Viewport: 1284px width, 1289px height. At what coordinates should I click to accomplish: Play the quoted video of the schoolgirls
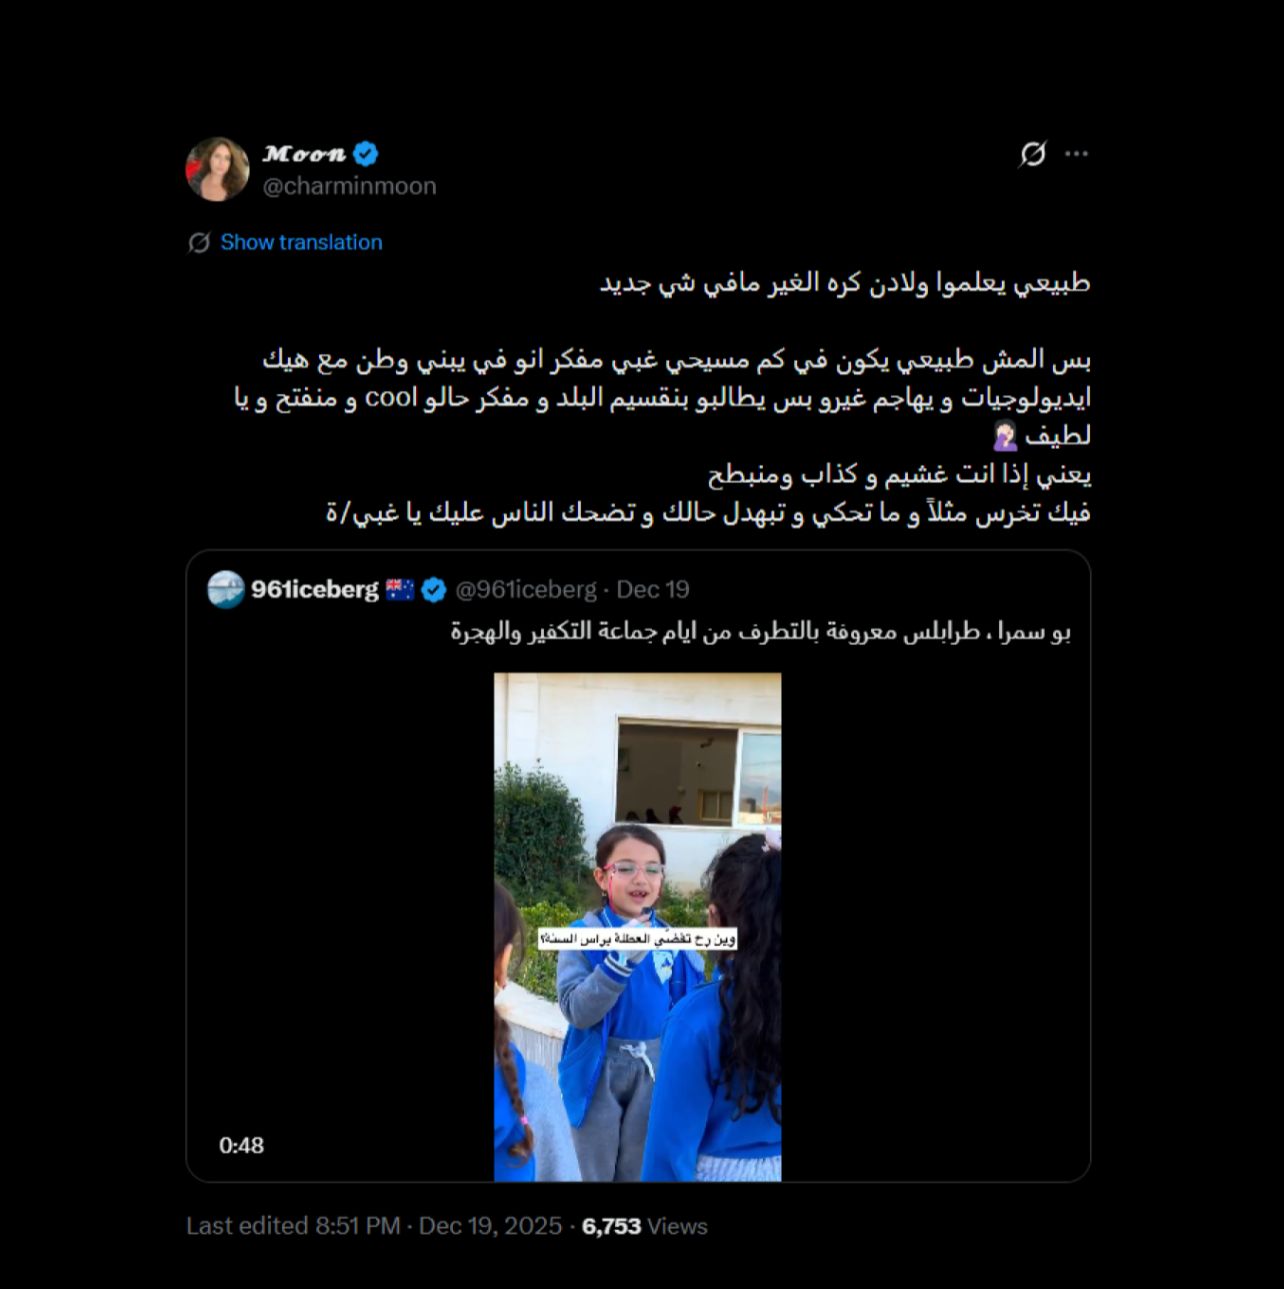pos(637,927)
